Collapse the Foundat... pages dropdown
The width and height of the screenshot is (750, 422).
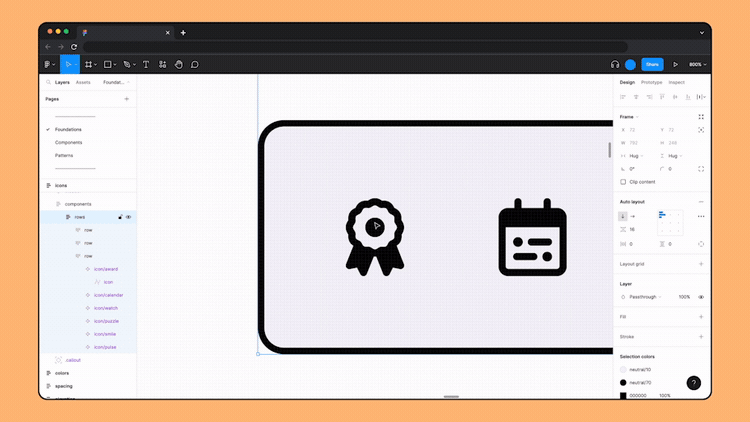click(x=116, y=82)
